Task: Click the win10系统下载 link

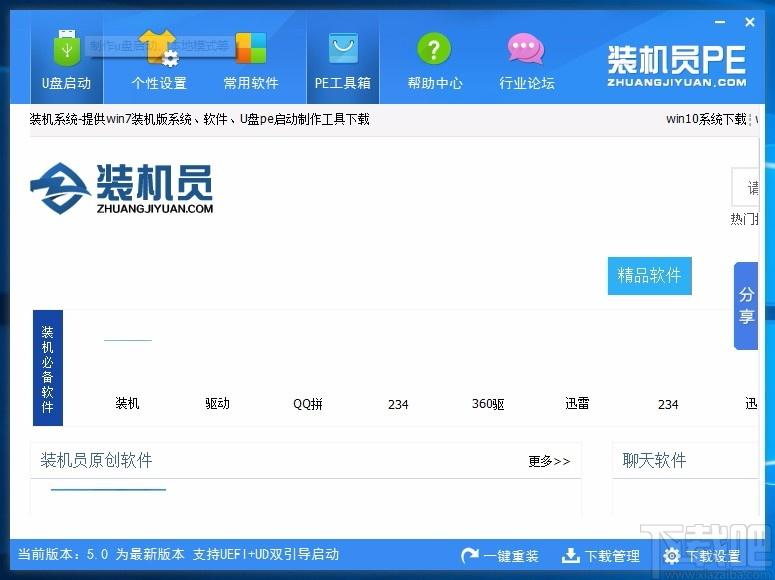Action: (x=706, y=119)
